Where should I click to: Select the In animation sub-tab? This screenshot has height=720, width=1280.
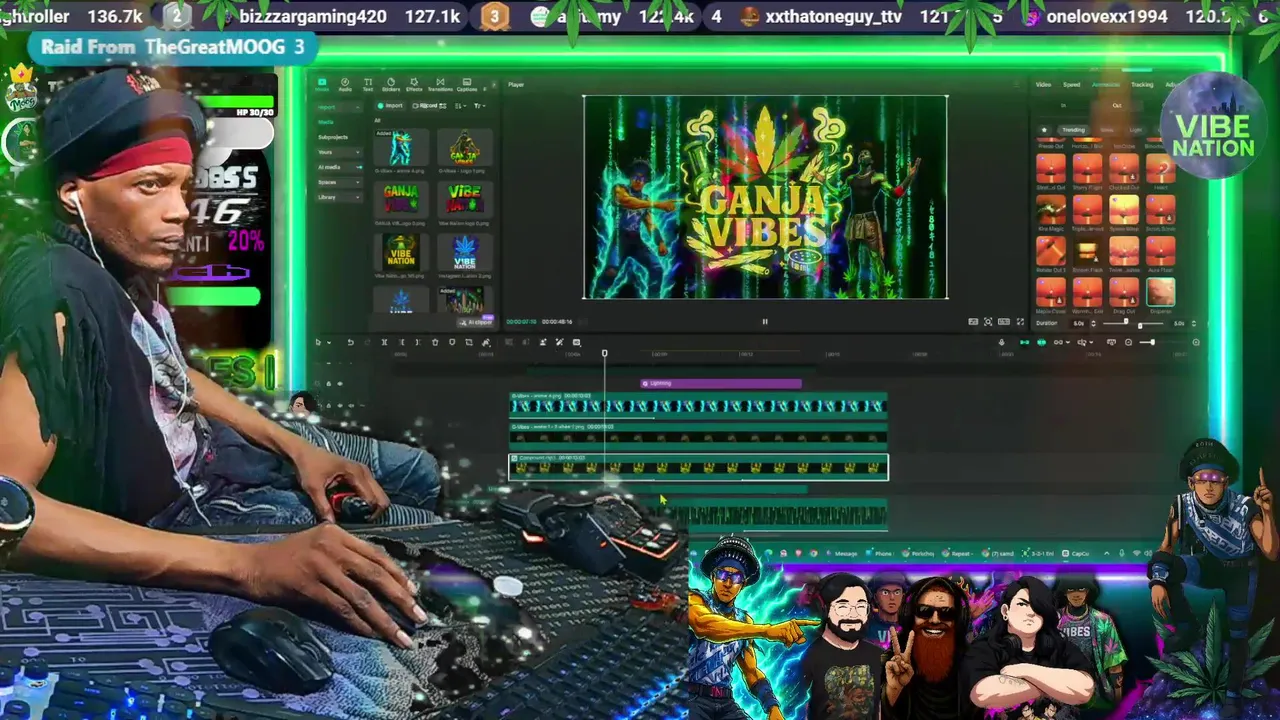[x=1063, y=105]
